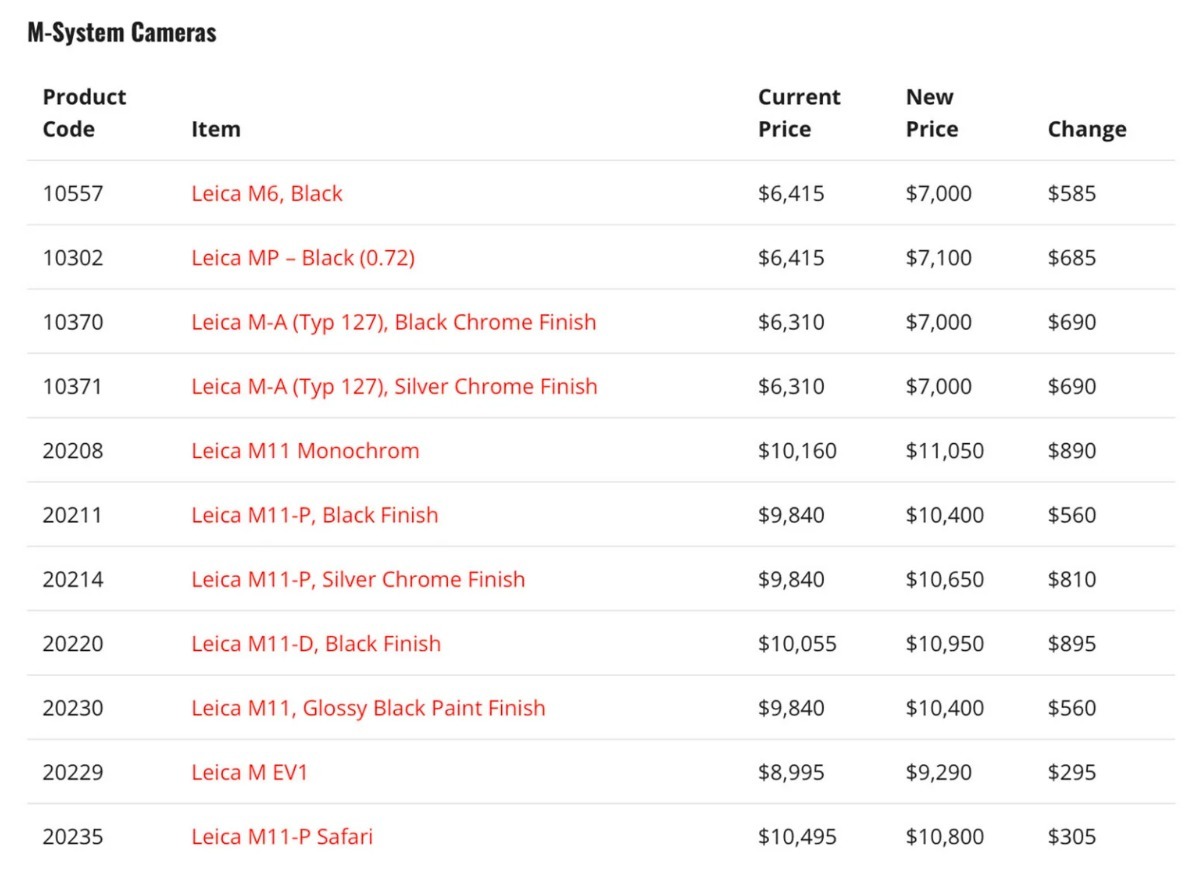The height and width of the screenshot is (885, 1204).
Task: Open the Leica M EV1 link
Action: click(x=249, y=773)
